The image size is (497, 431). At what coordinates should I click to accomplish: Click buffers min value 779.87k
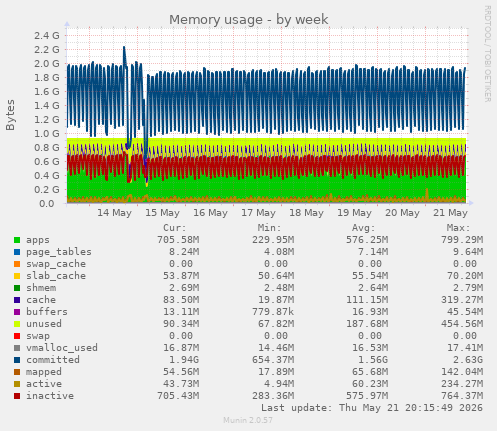[273, 312]
